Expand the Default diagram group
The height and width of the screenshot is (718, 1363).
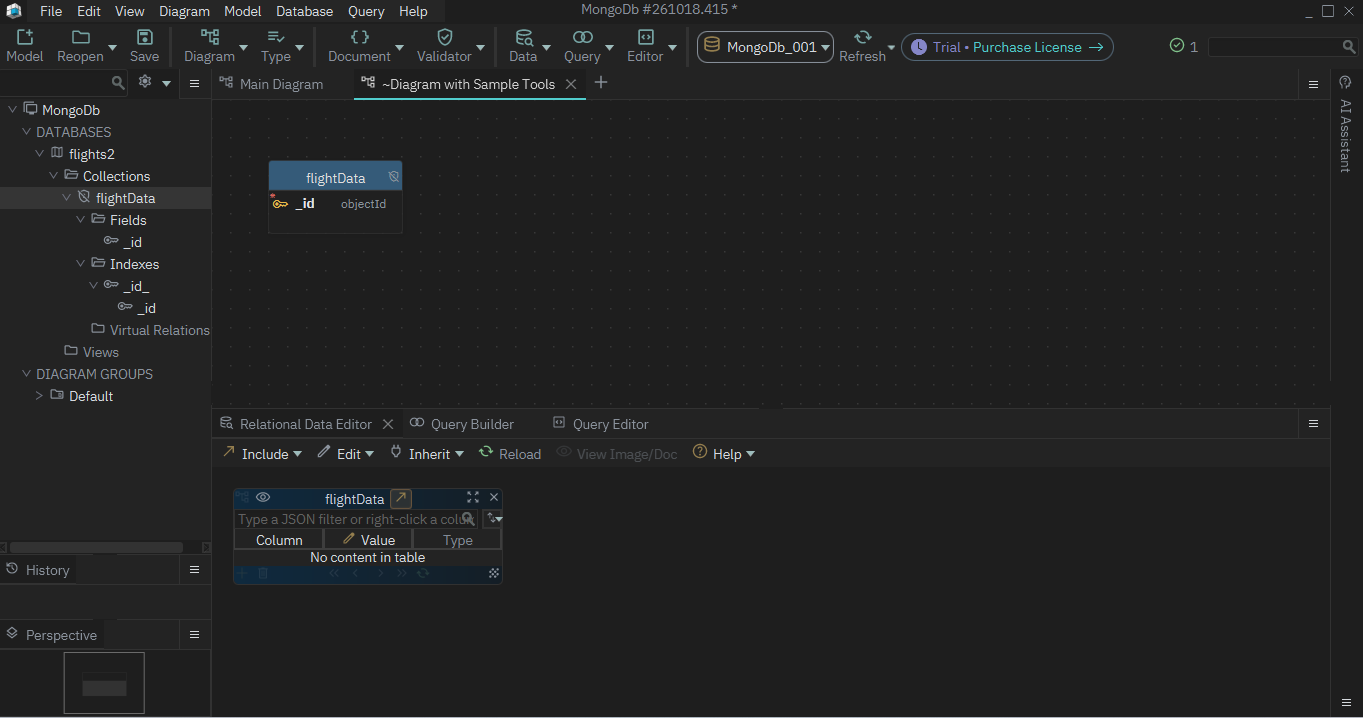[x=40, y=395]
